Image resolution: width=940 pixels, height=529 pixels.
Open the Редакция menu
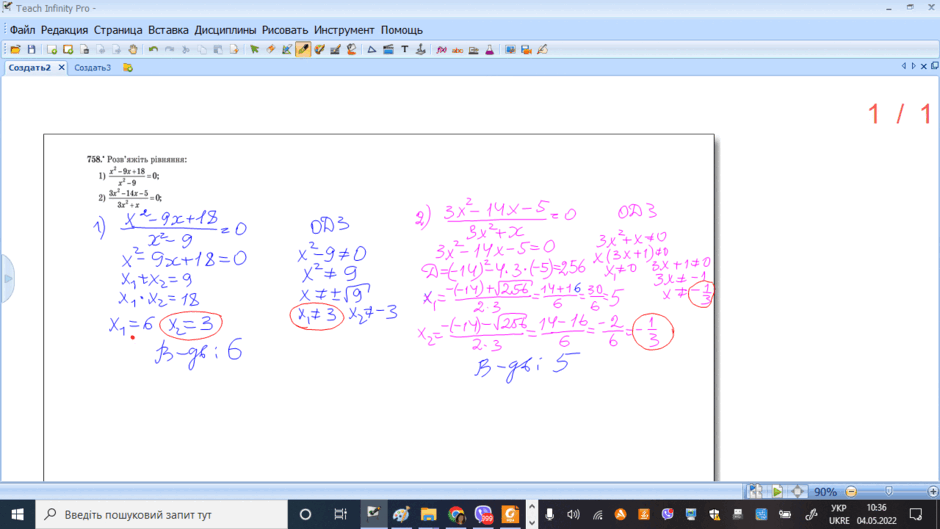click(64, 30)
